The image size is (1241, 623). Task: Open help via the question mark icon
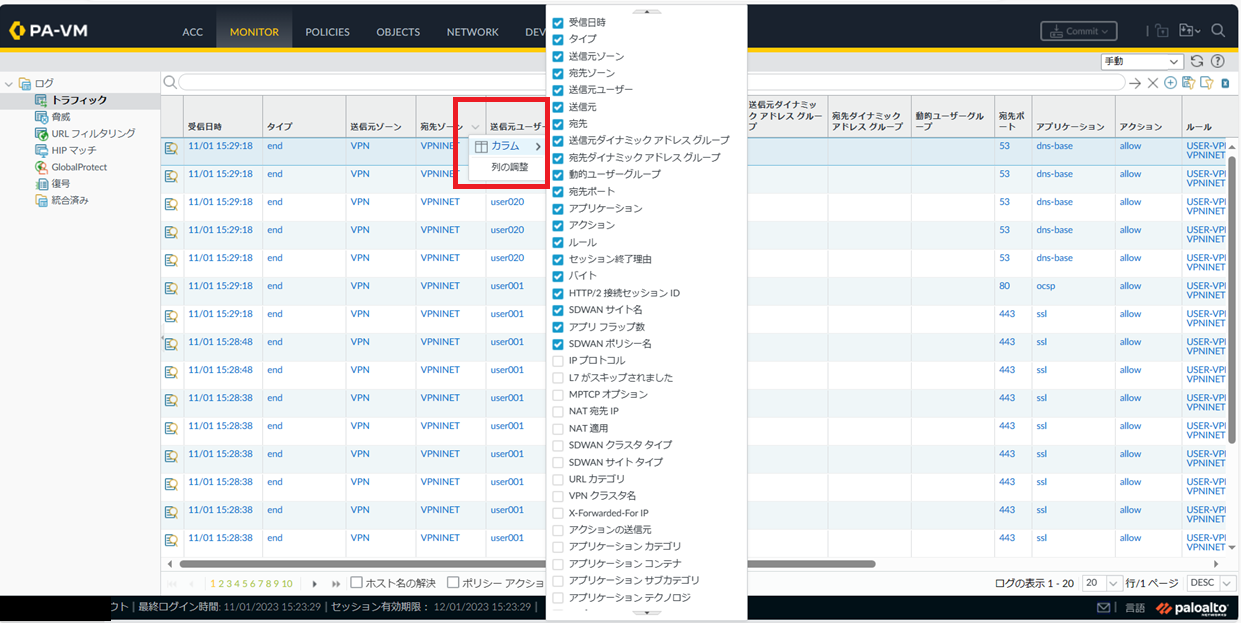pyautogui.click(x=1217, y=62)
